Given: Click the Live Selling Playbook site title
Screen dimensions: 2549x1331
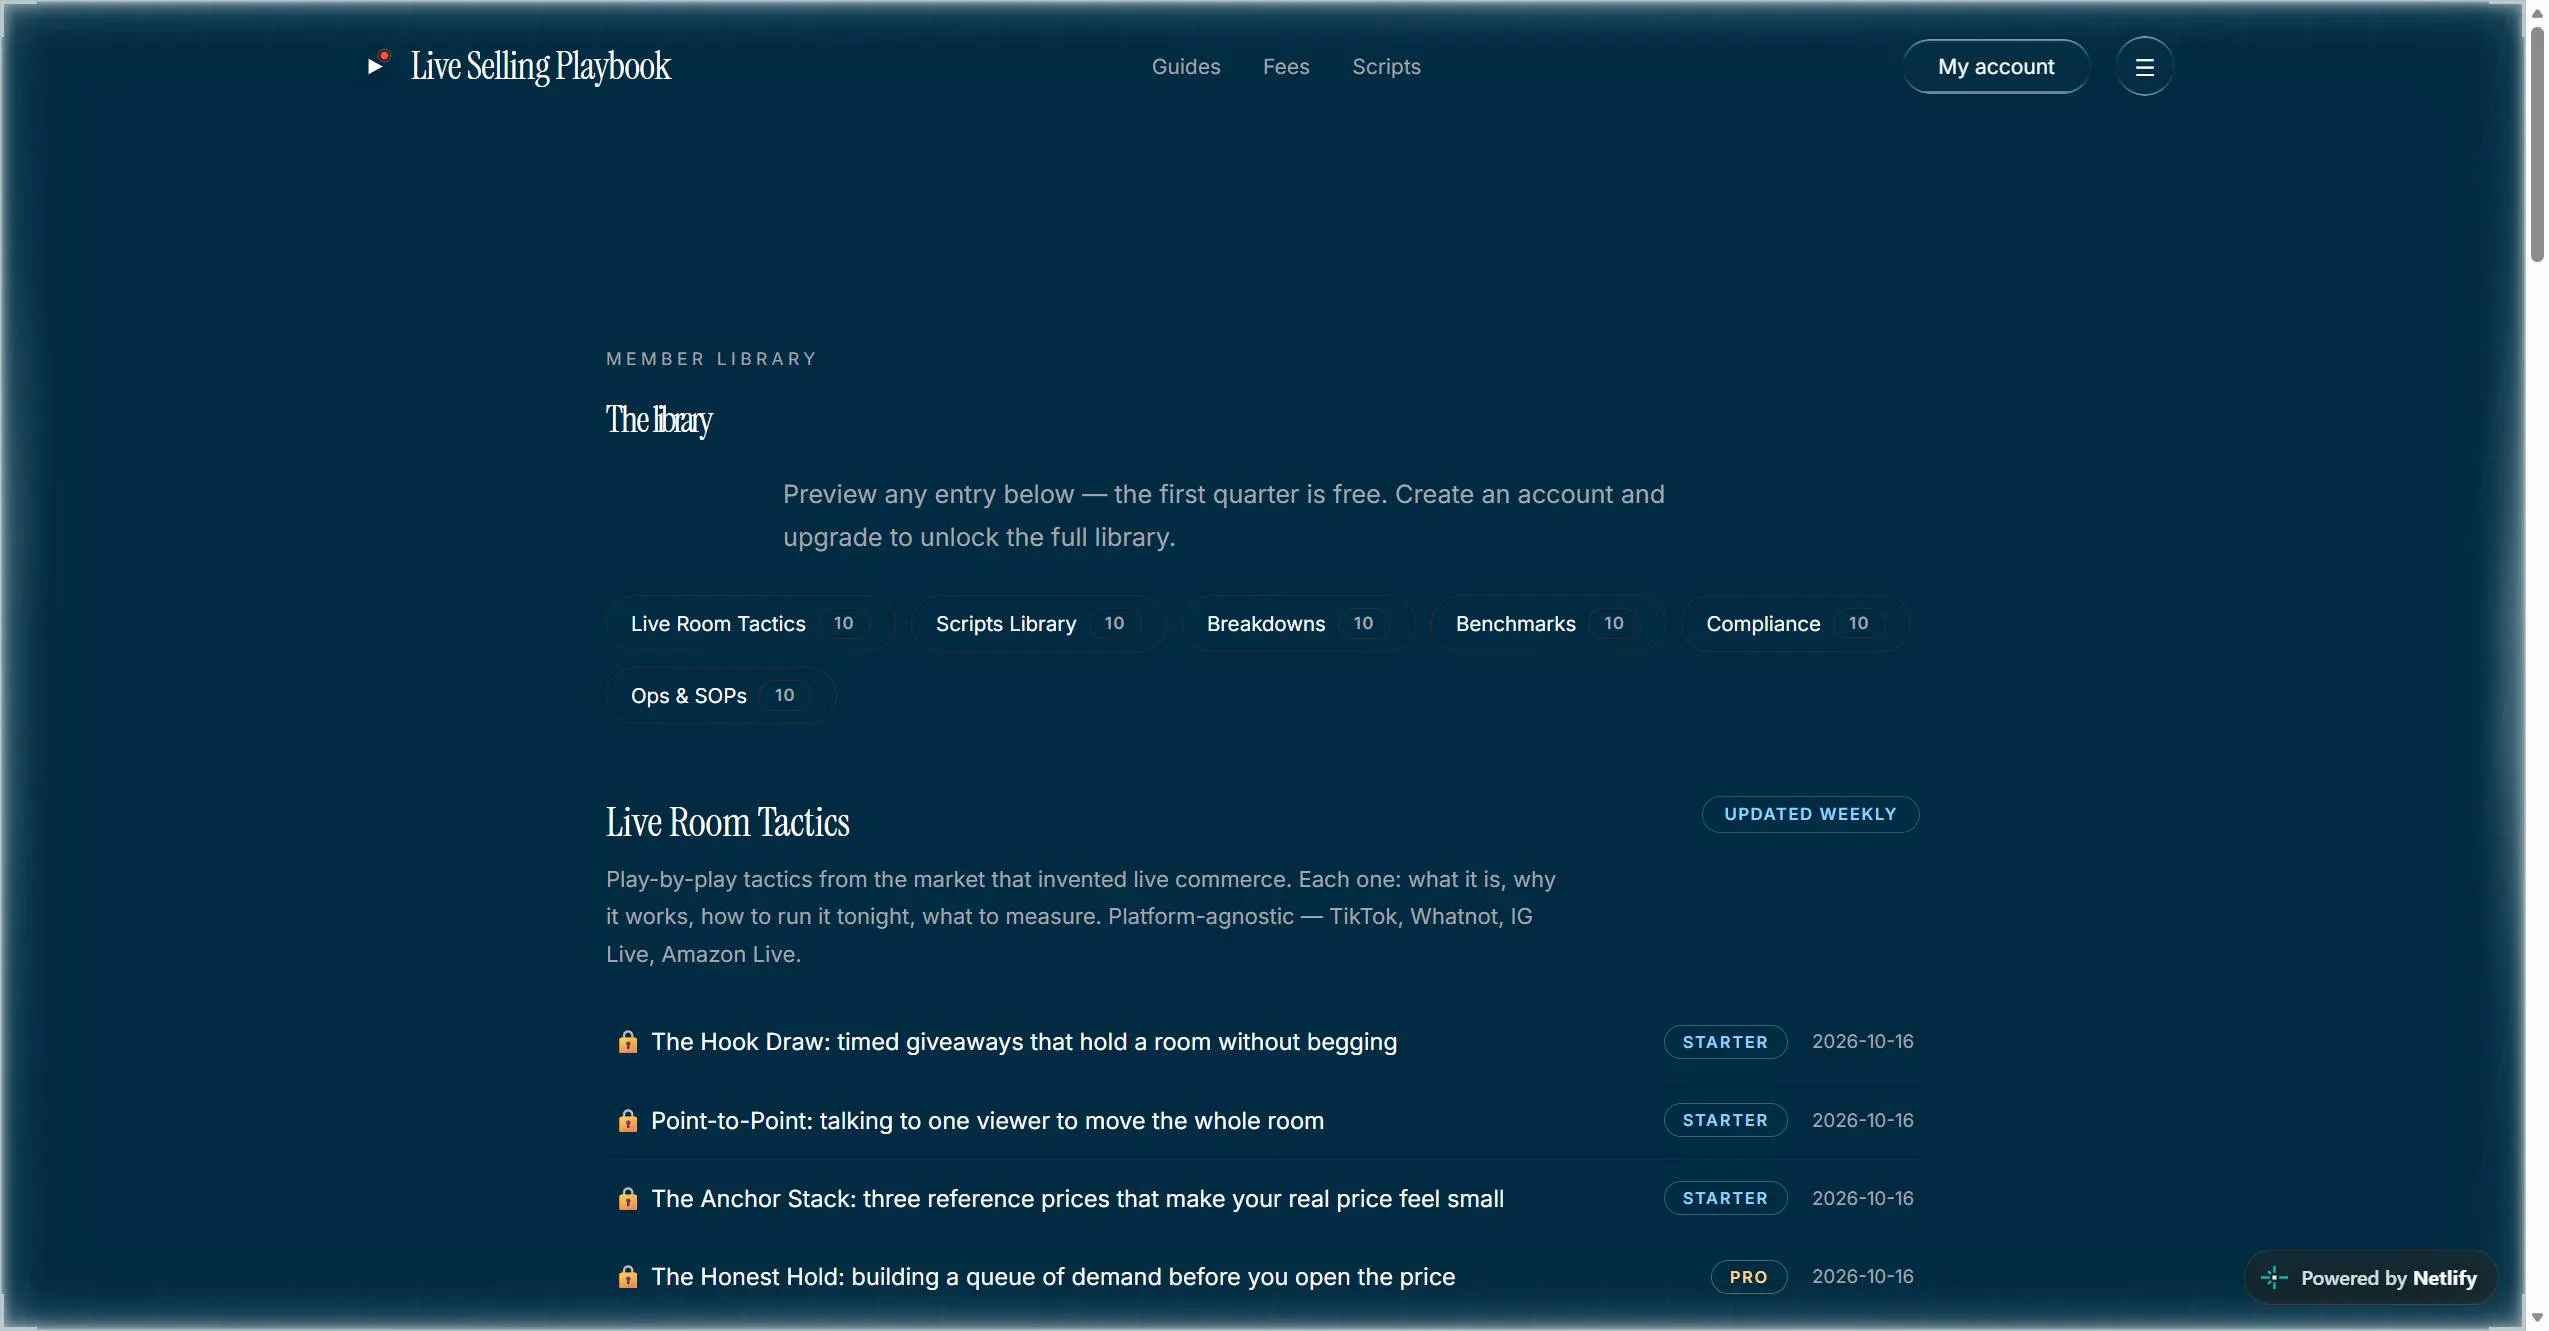Looking at the screenshot, I should pyautogui.click(x=540, y=66).
